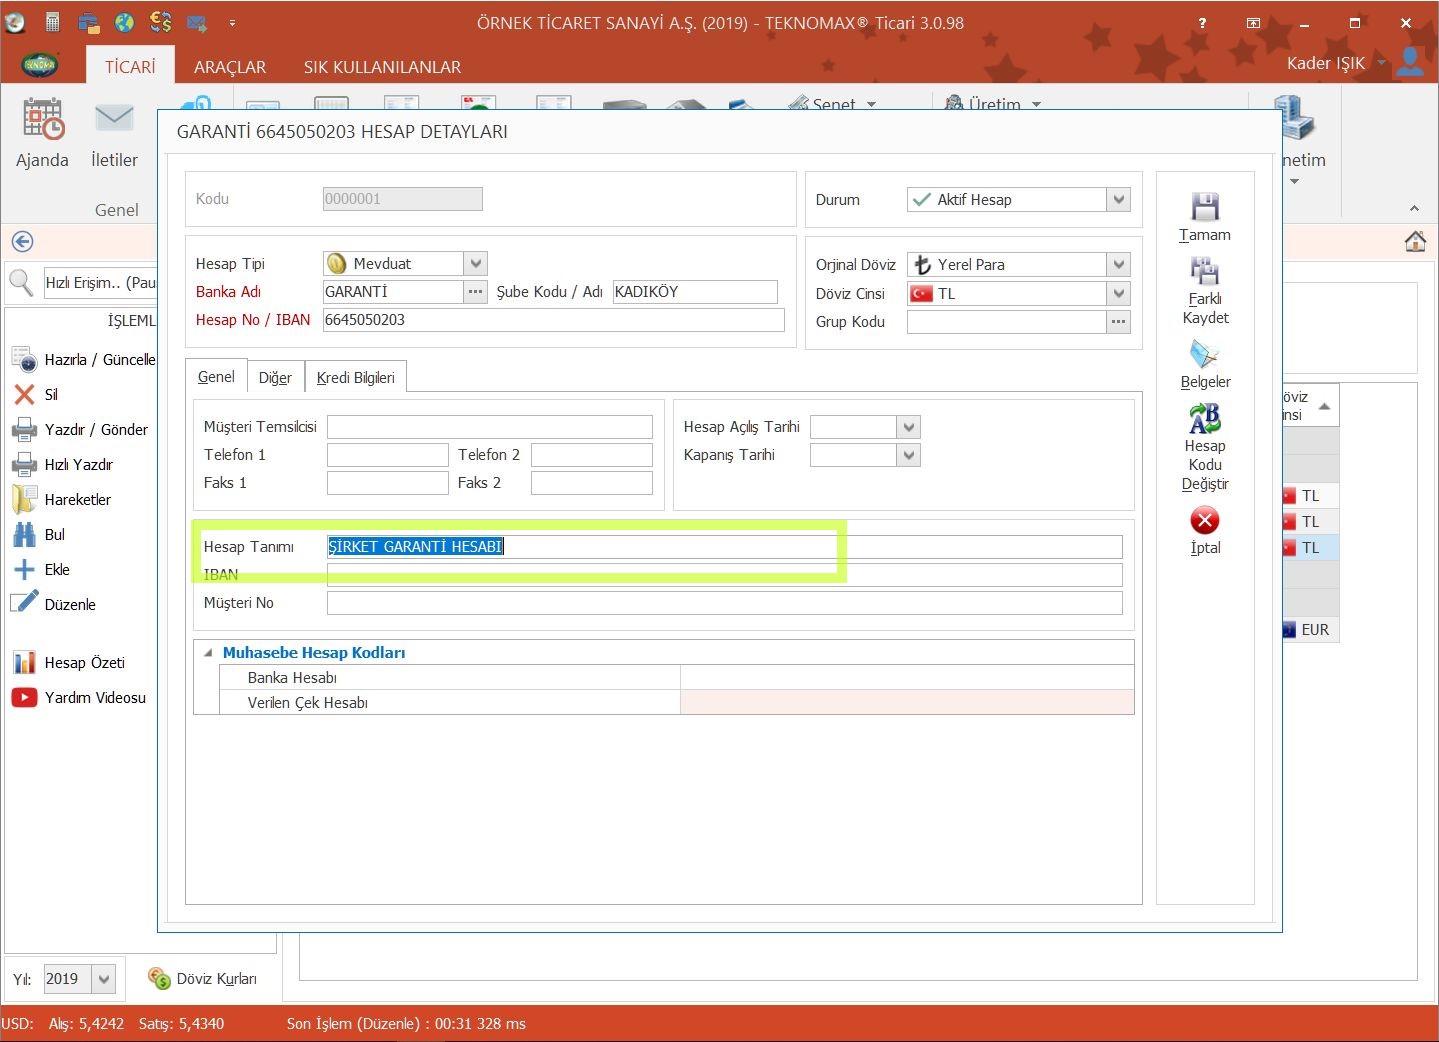Switch to the Genel tab
The height and width of the screenshot is (1042, 1439).
tap(216, 377)
